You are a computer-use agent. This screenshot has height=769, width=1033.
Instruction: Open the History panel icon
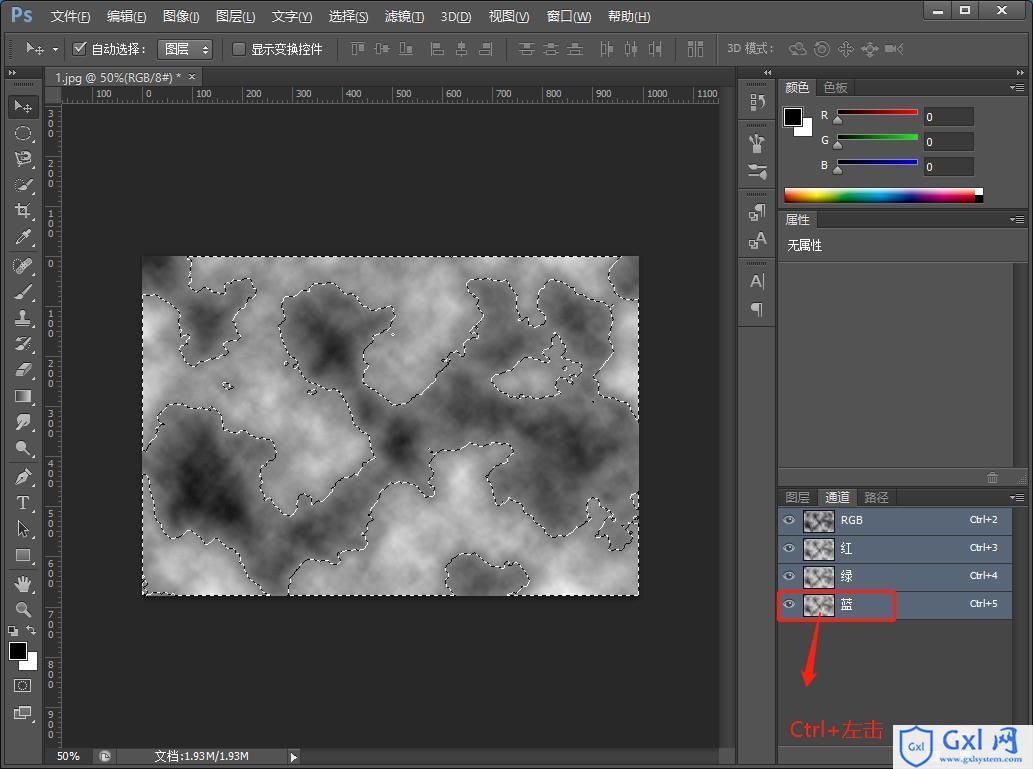click(757, 102)
